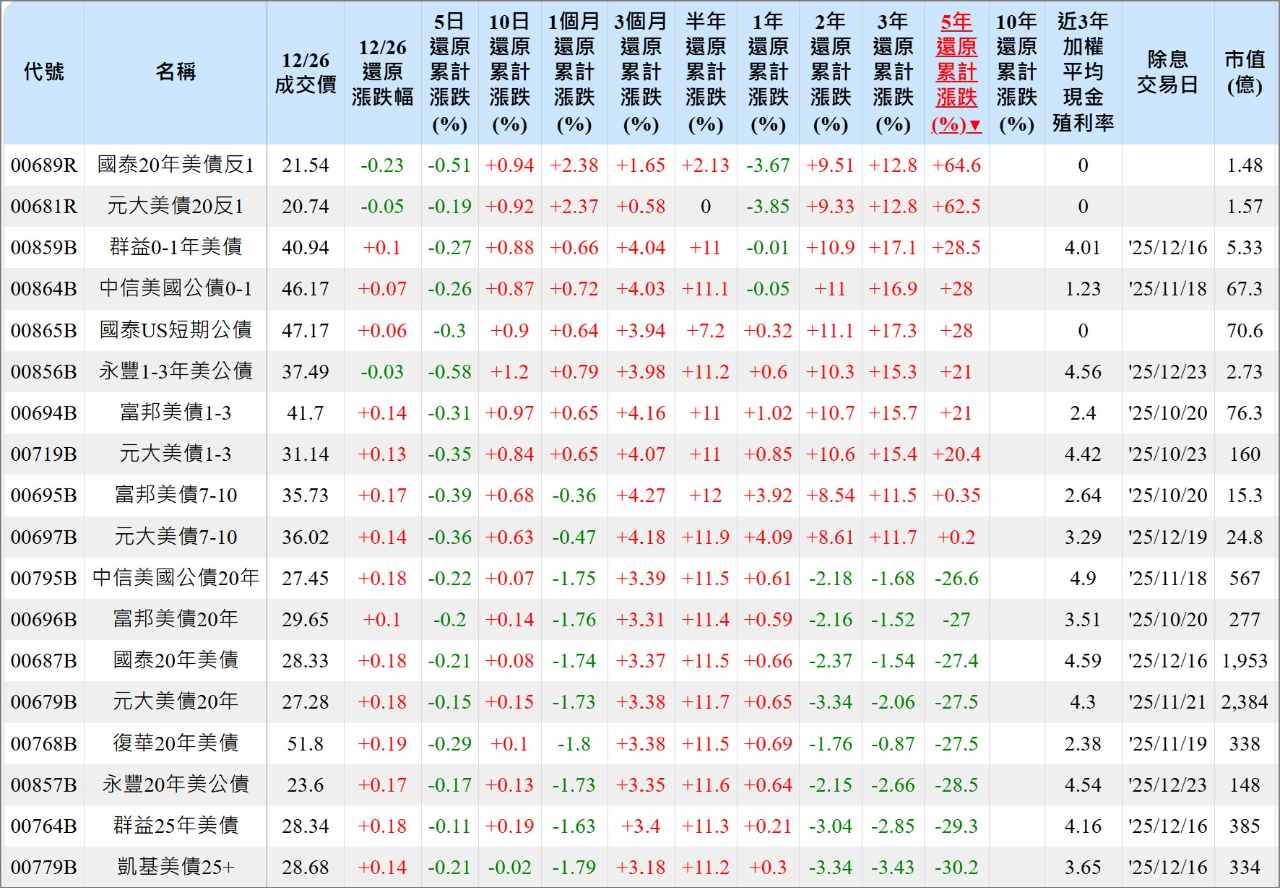Viewport: 1280px width, 888px height.
Task: Open the 富邦美債7-10 name
Action: point(175,495)
